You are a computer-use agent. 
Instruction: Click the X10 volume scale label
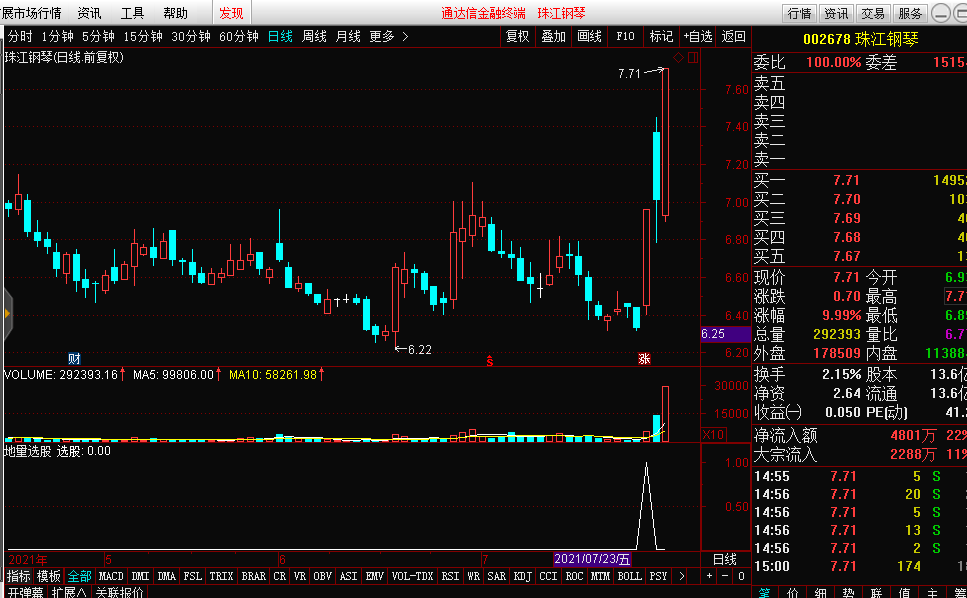713,435
